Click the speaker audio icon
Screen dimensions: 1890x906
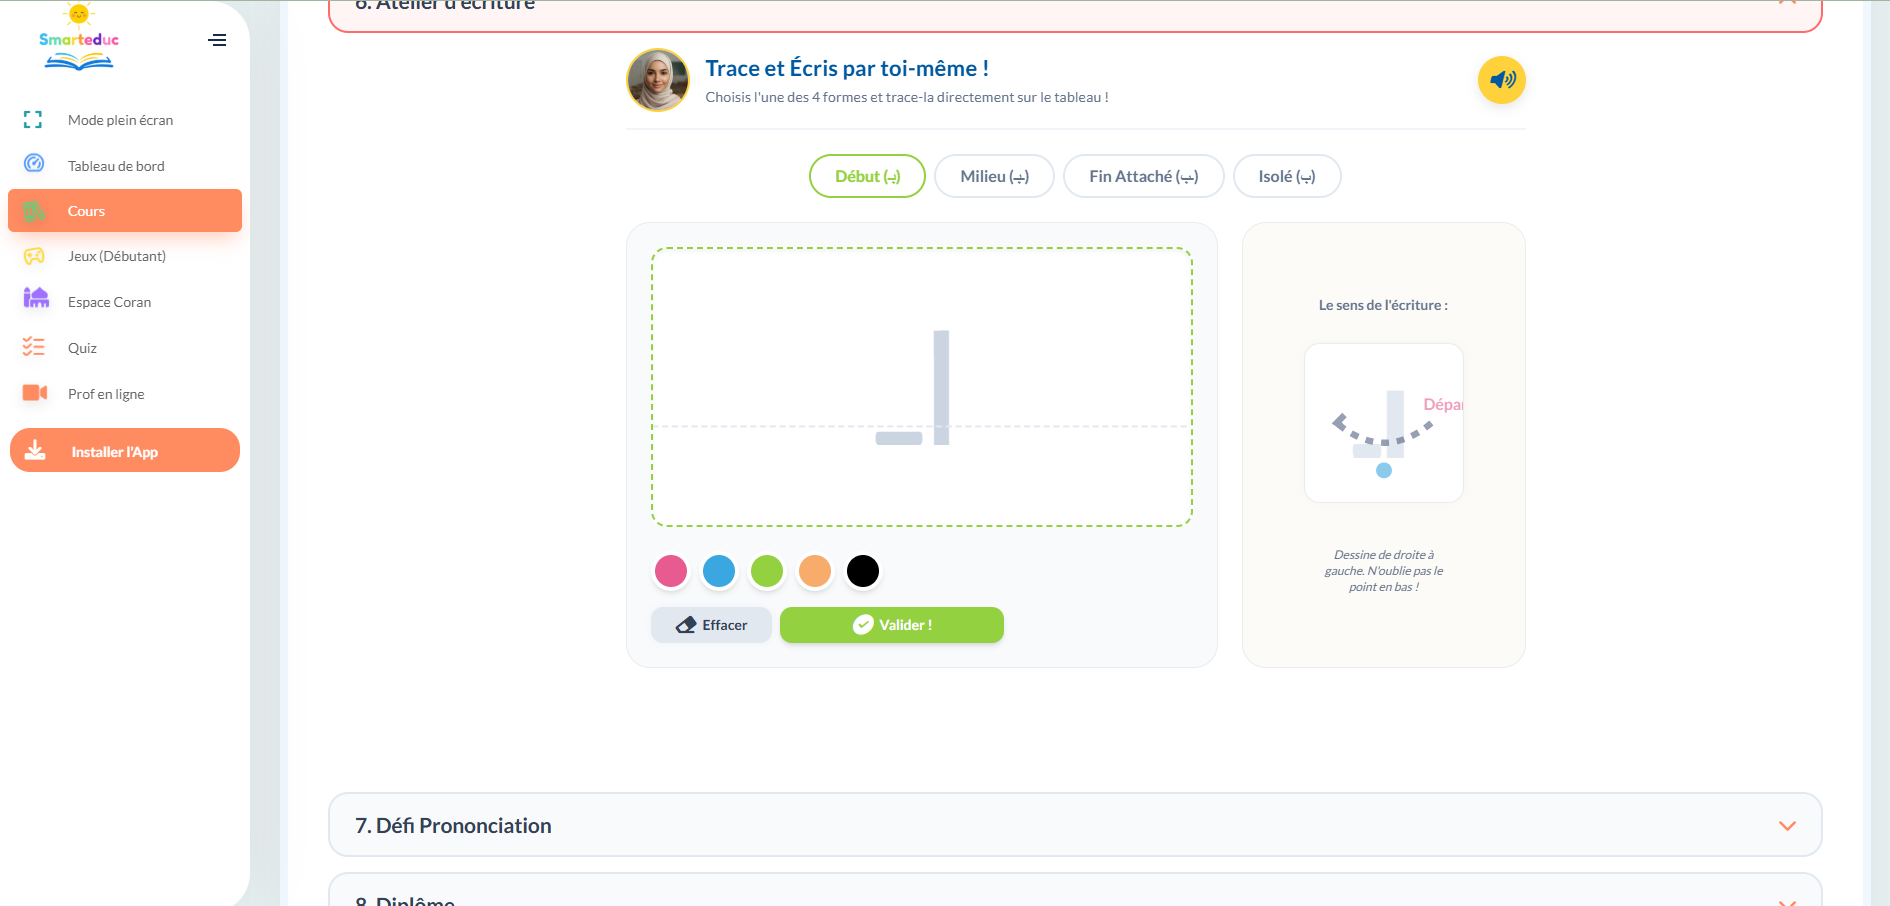tap(1501, 80)
